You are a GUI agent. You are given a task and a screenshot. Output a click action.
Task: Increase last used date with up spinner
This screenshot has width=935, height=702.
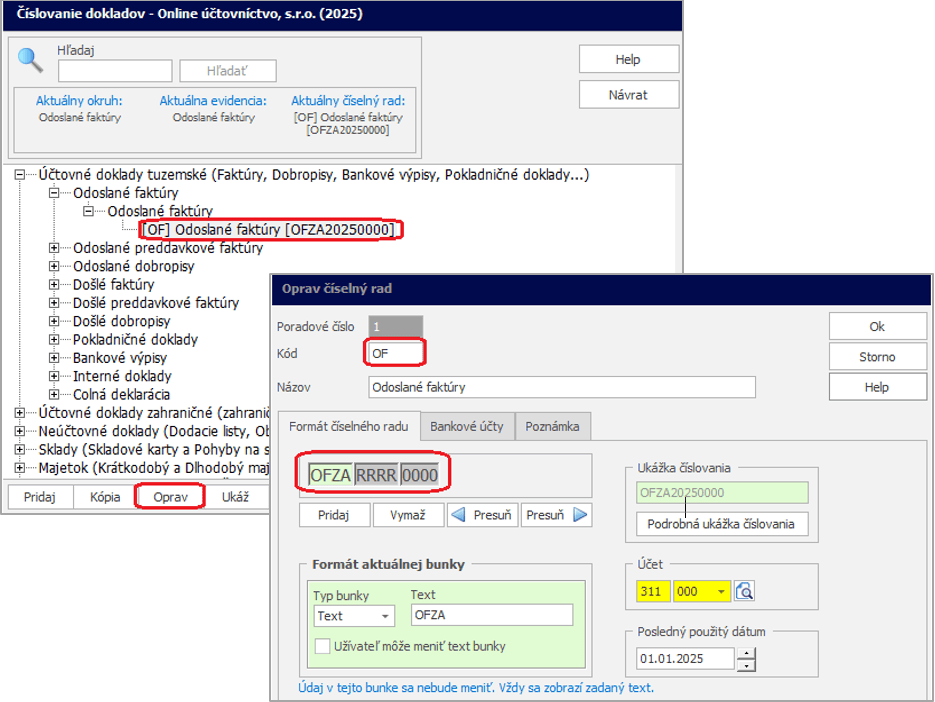click(x=747, y=653)
